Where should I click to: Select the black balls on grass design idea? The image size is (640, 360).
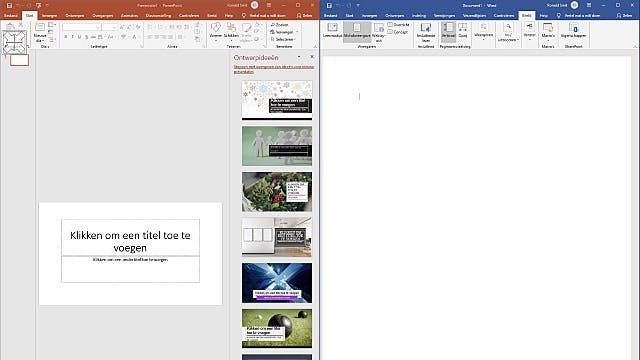click(x=277, y=329)
